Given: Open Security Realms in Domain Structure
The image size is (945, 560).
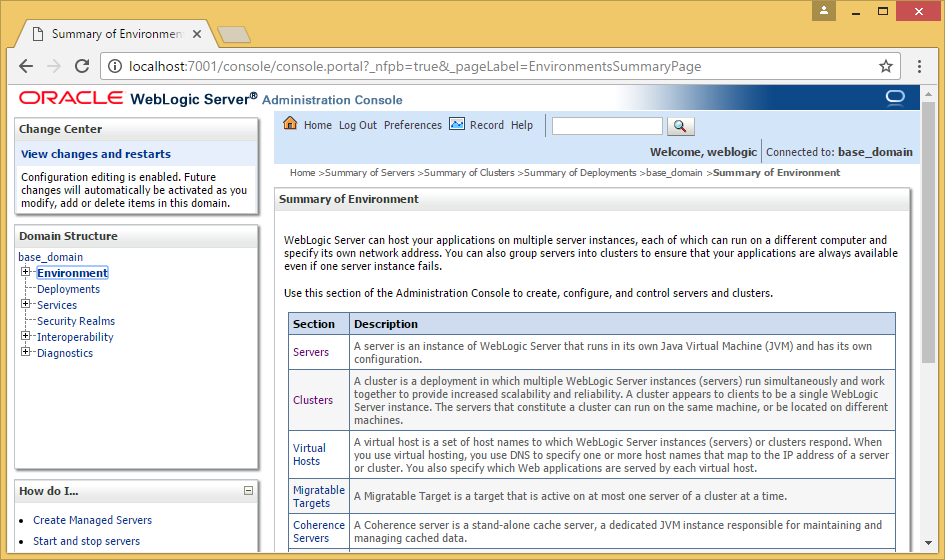Looking at the screenshot, I should tap(76, 321).
